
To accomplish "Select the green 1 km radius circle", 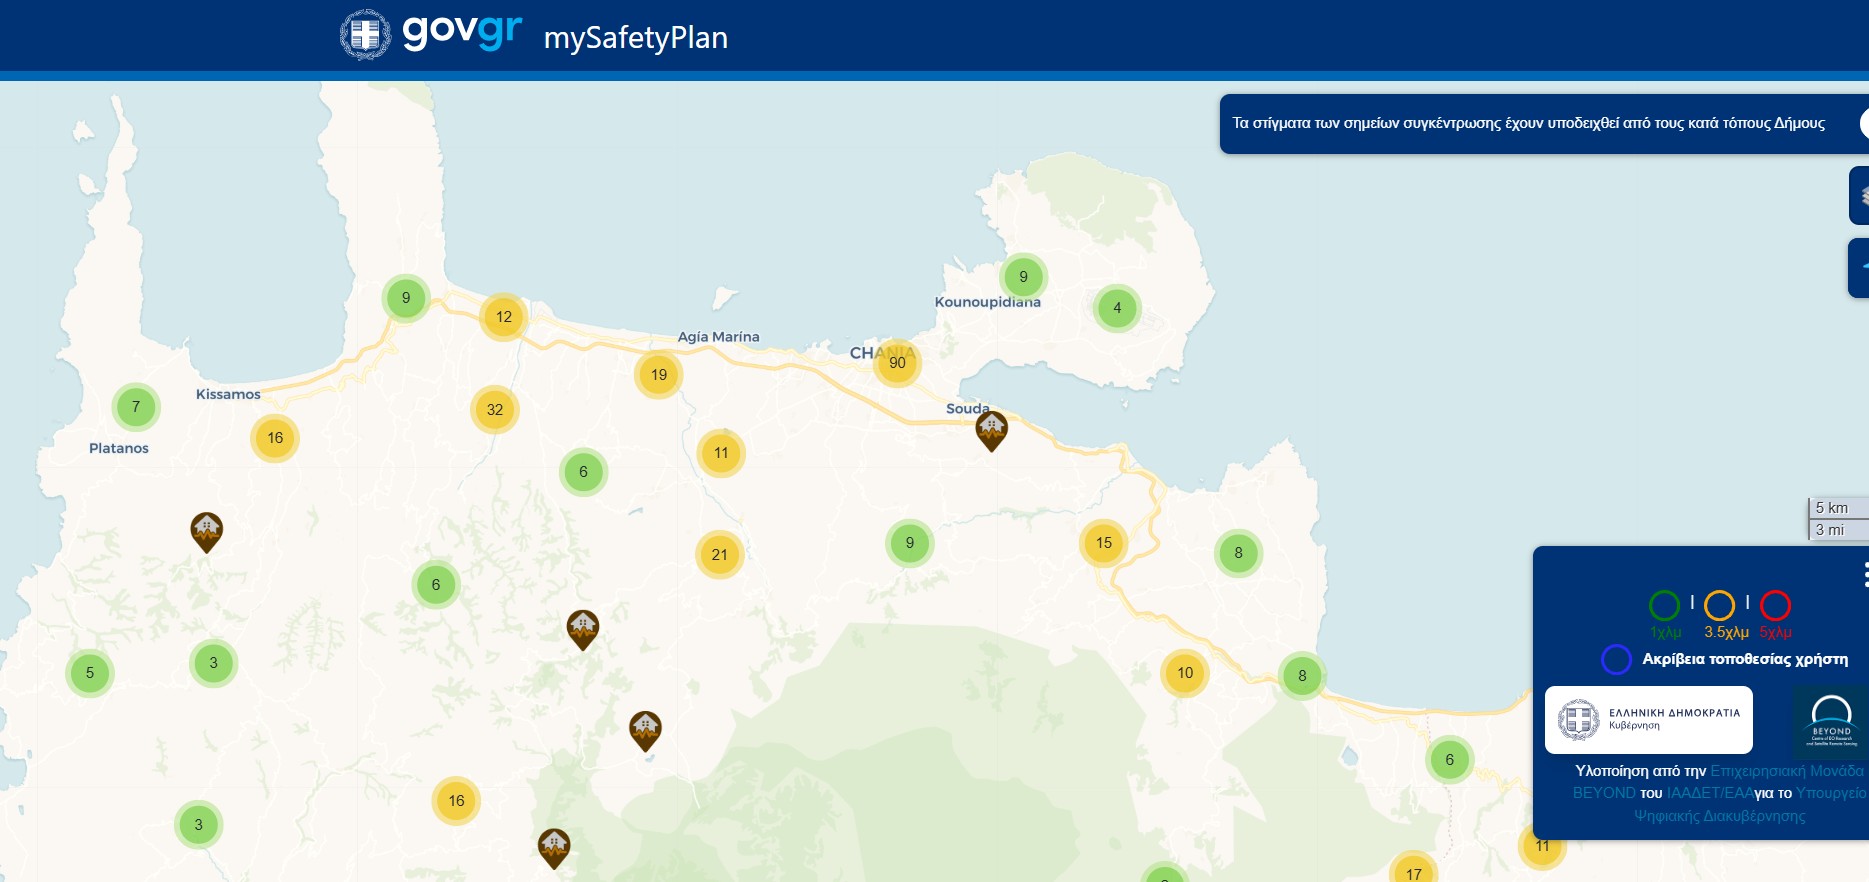I will click(1664, 606).
